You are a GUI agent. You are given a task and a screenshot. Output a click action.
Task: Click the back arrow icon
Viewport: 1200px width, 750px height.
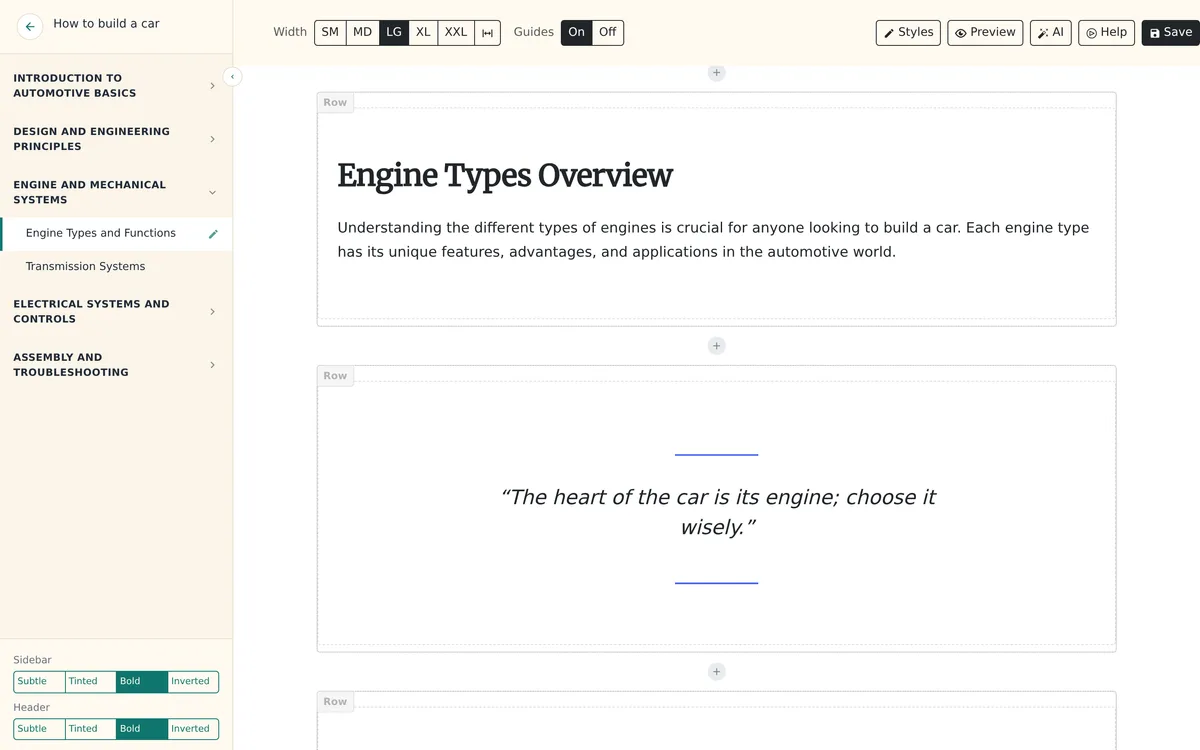pyautogui.click(x=30, y=27)
